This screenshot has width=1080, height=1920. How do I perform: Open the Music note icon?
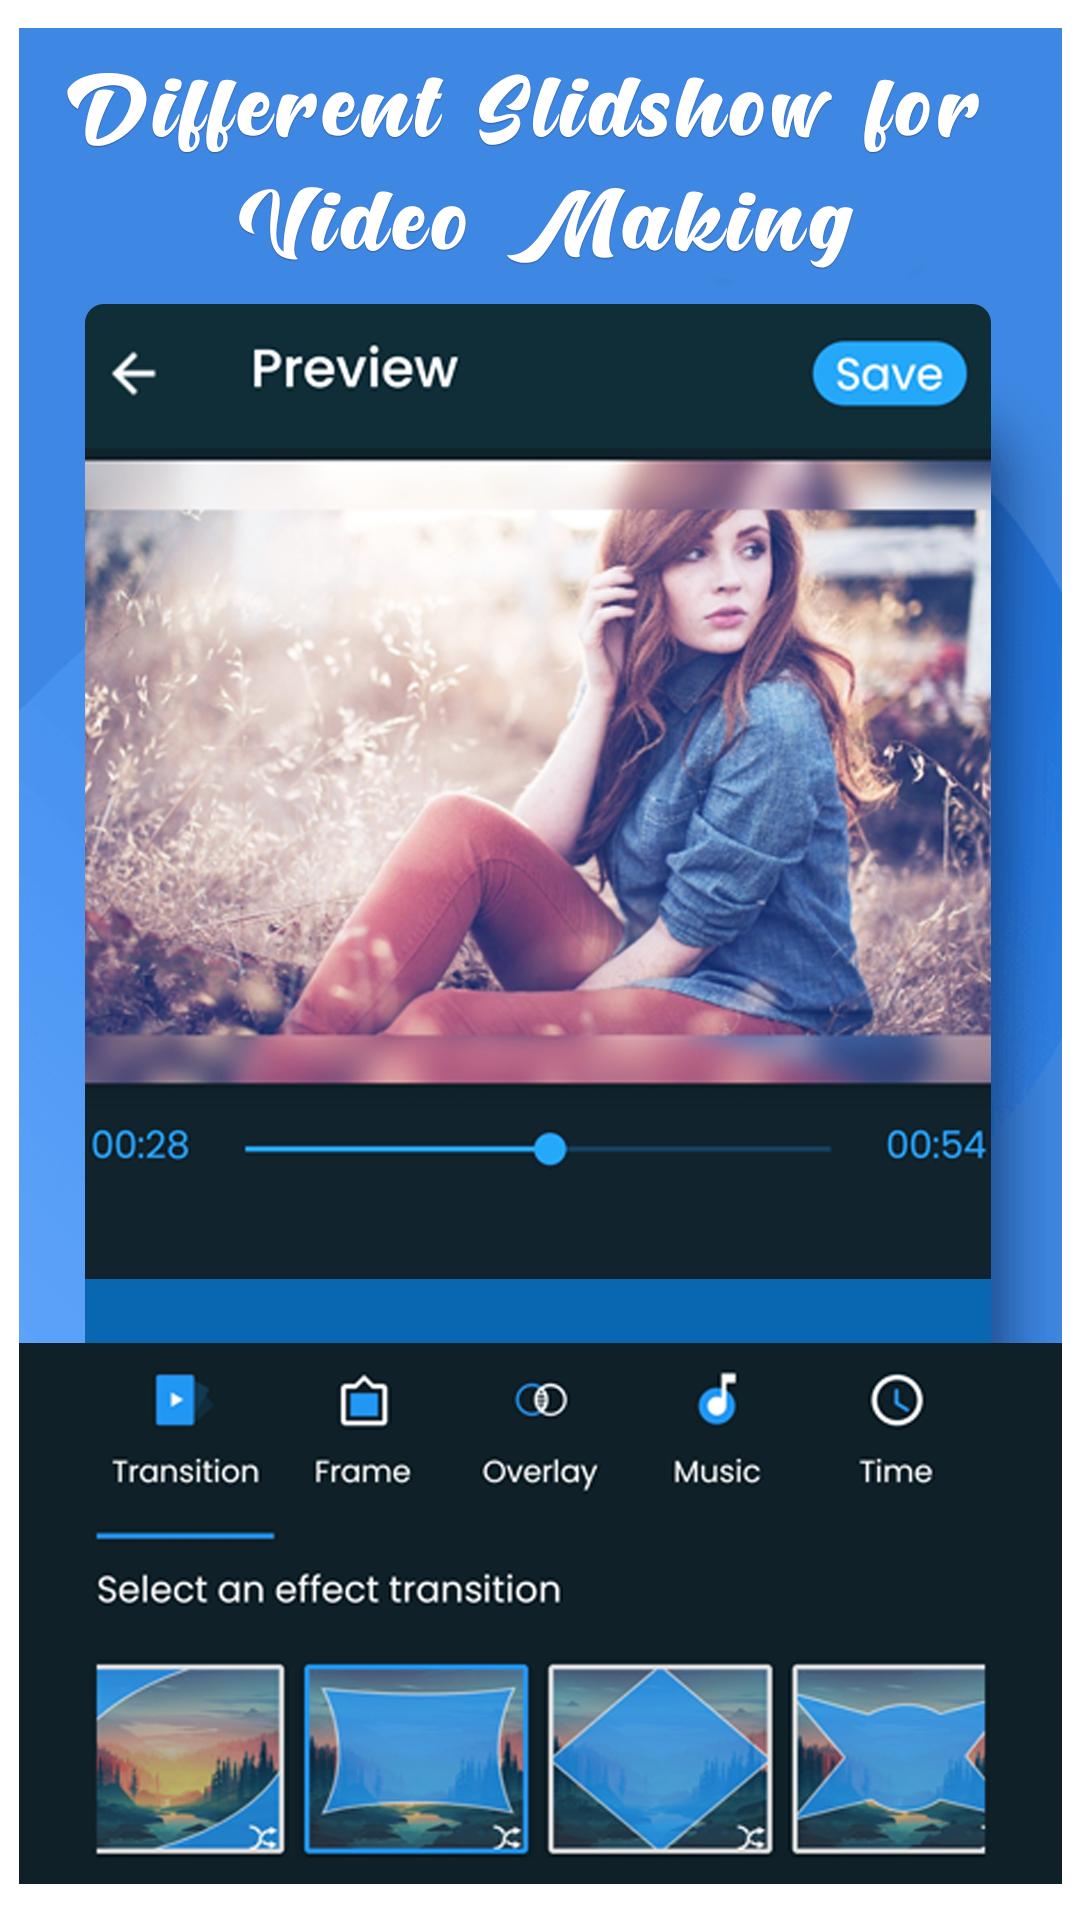[717, 1398]
